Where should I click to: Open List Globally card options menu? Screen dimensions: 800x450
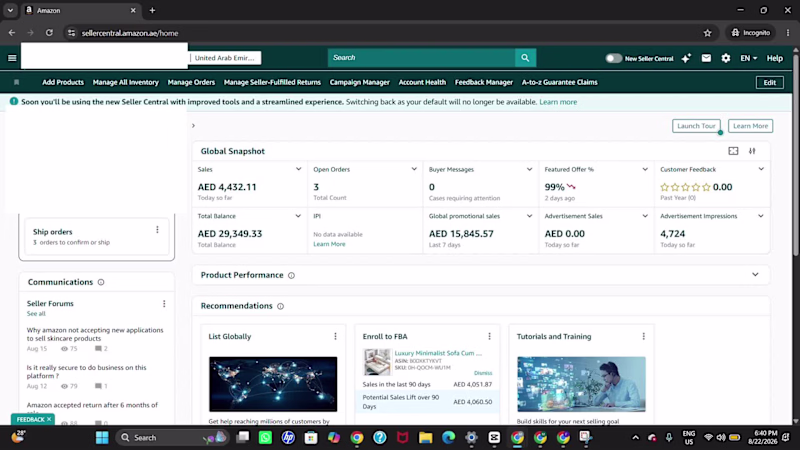(x=335, y=336)
